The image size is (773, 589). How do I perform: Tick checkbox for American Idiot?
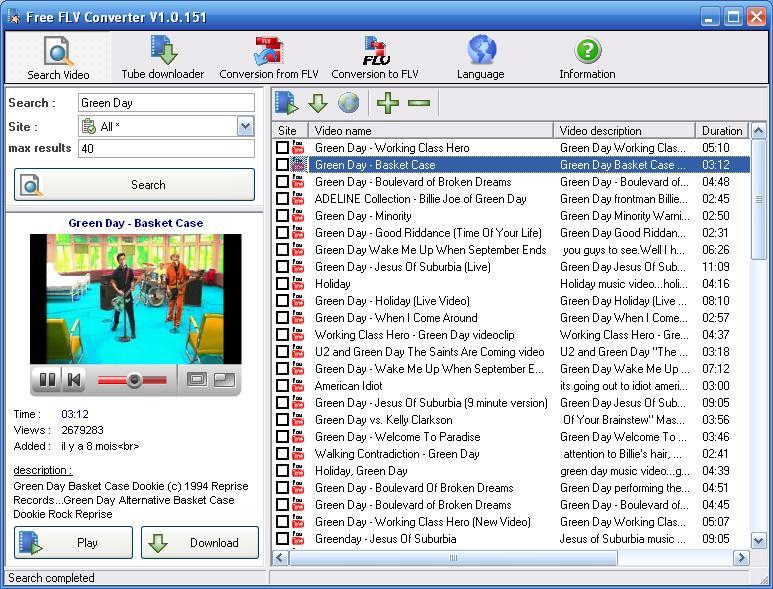(282, 386)
